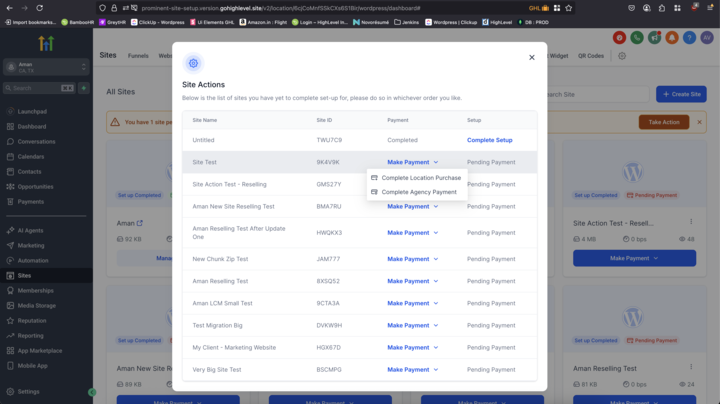Select Complete Location Purchase option

(x=416, y=178)
